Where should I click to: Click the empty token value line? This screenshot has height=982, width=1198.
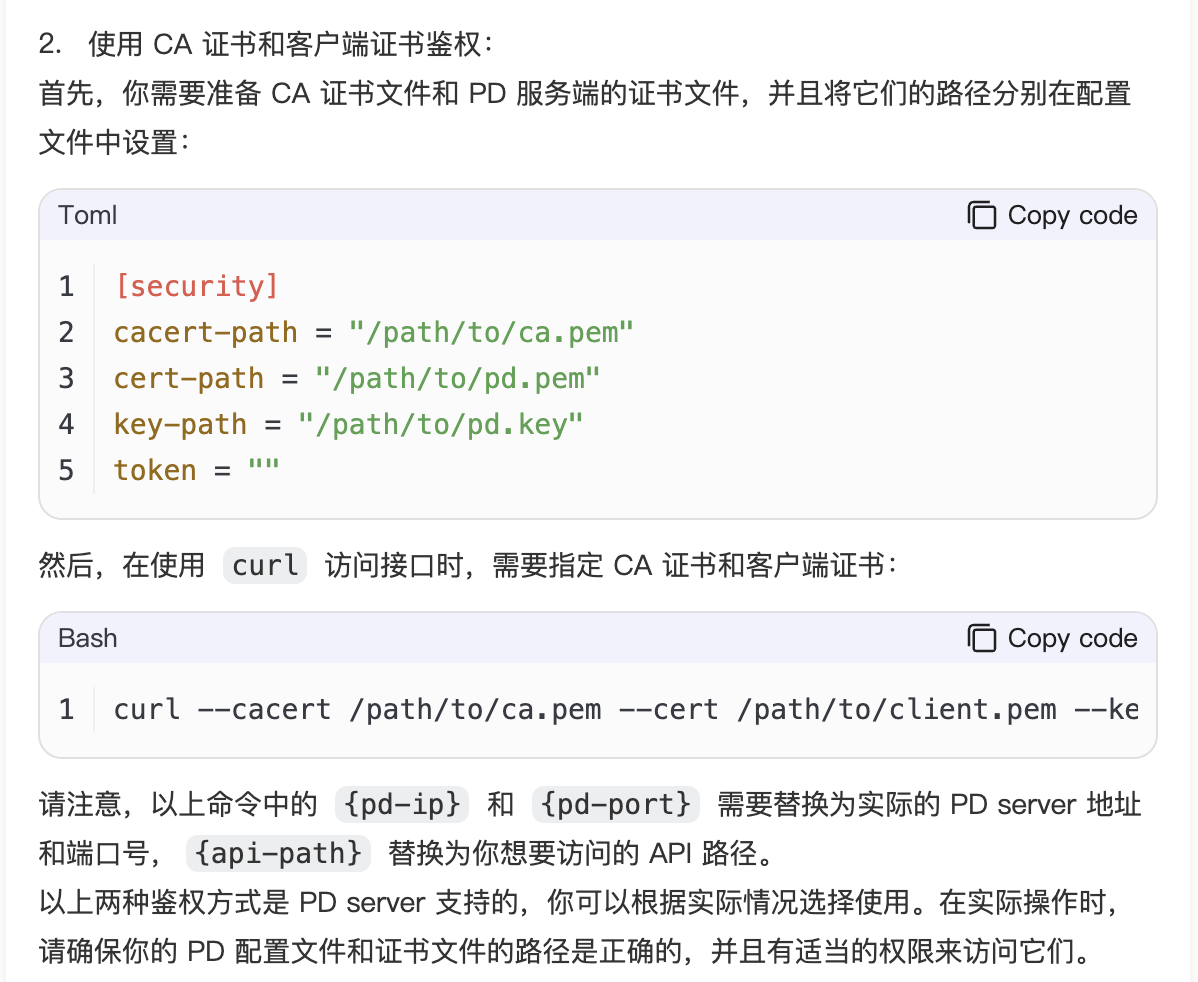197,470
